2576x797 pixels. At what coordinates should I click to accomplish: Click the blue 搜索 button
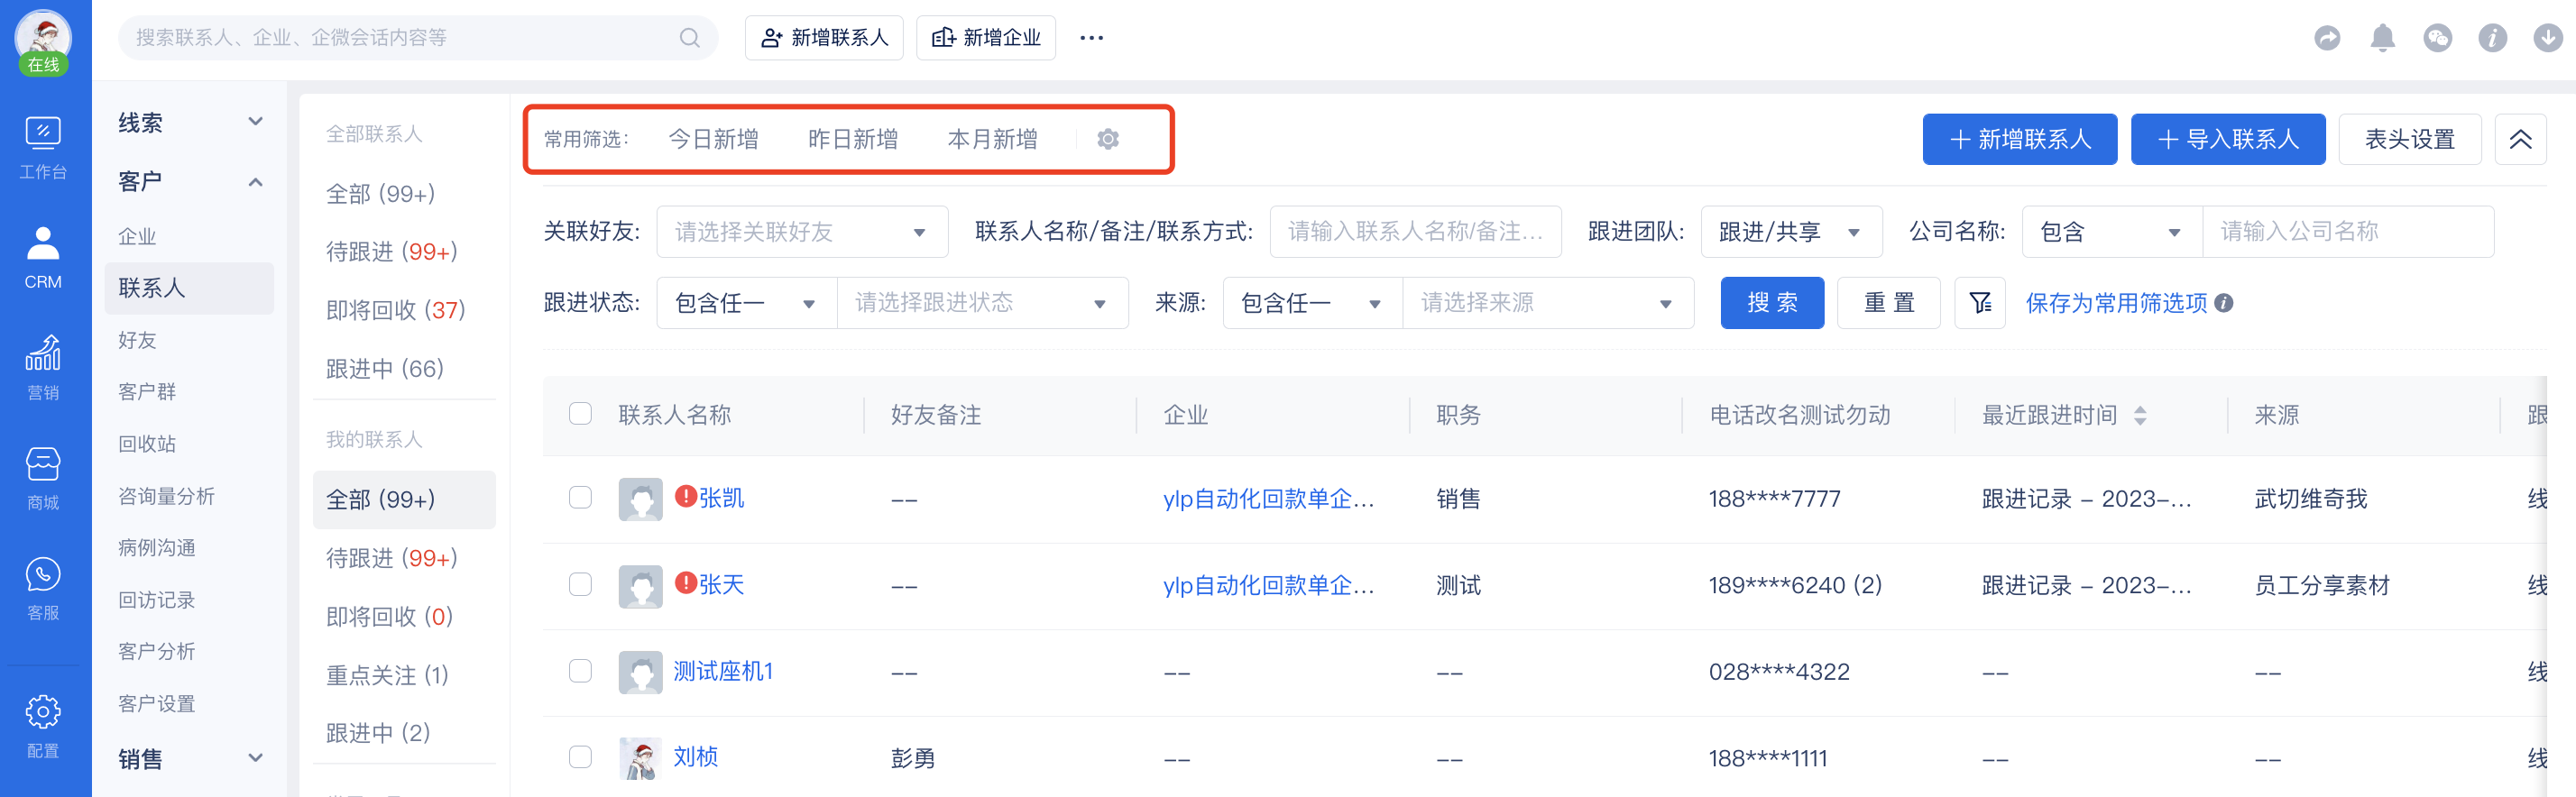(1771, 302)
